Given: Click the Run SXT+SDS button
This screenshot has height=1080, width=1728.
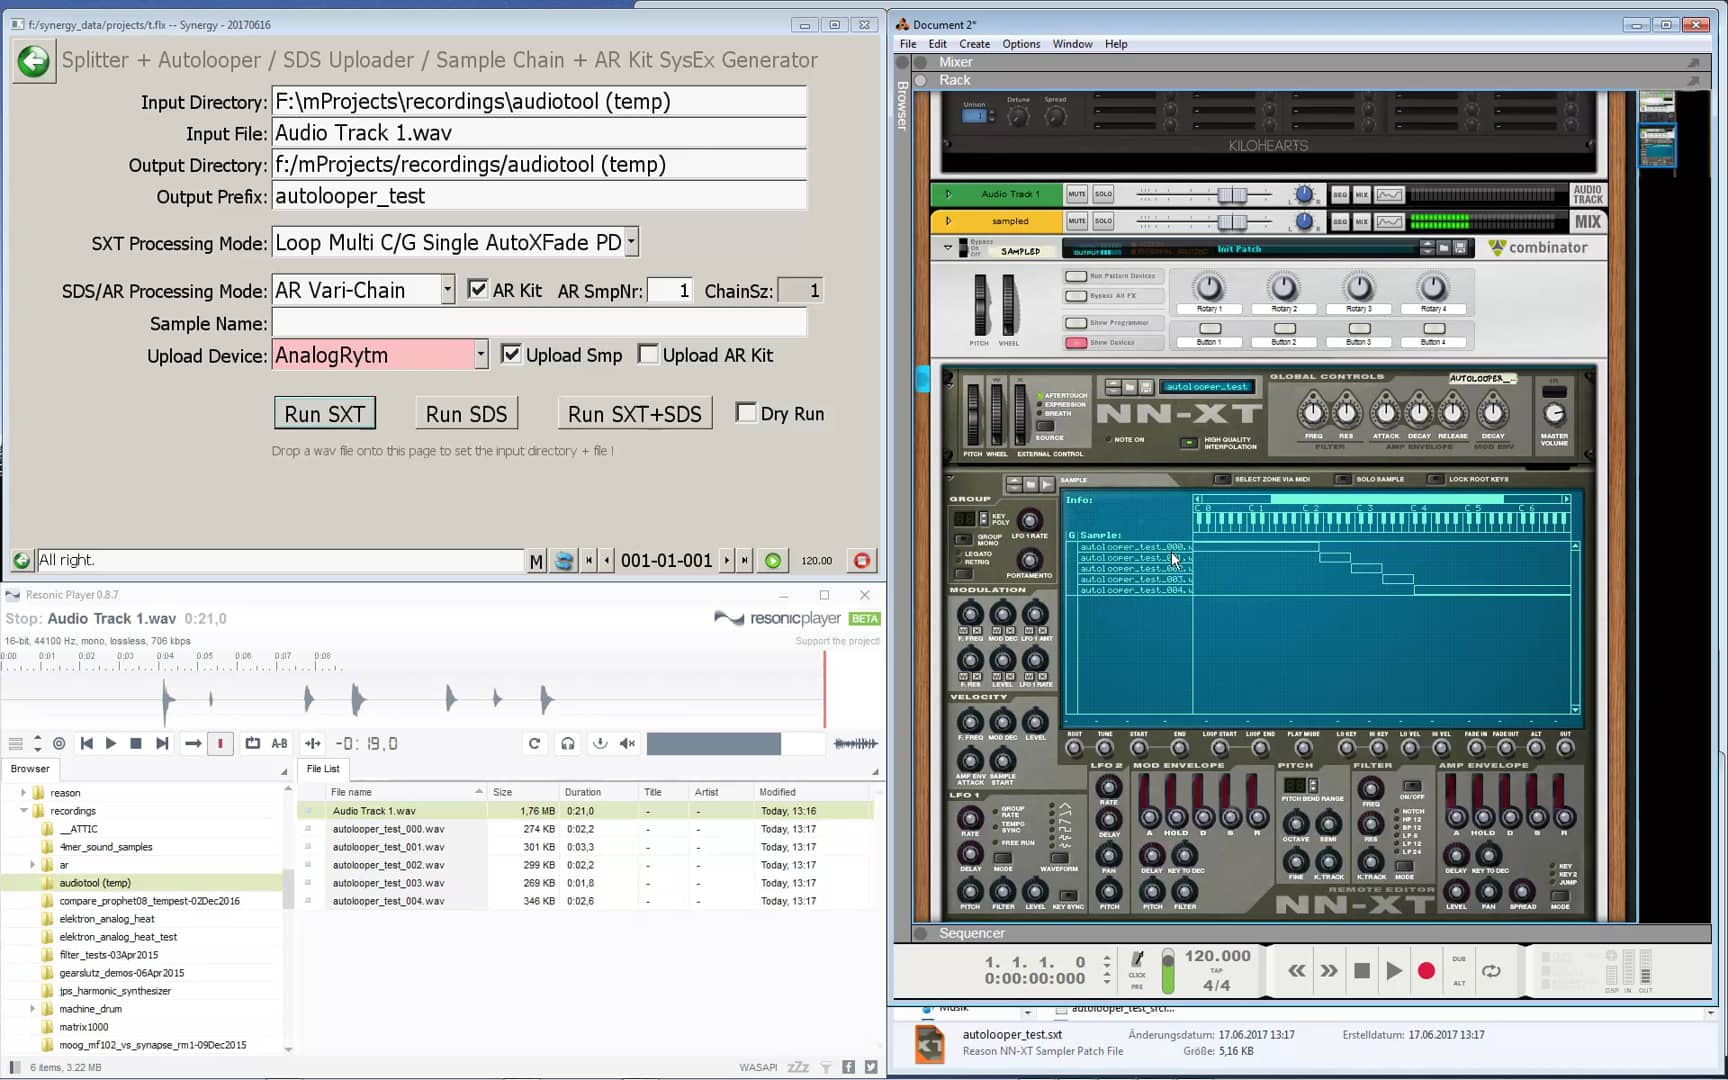Looking at the screenshot, I should point(635,414).
